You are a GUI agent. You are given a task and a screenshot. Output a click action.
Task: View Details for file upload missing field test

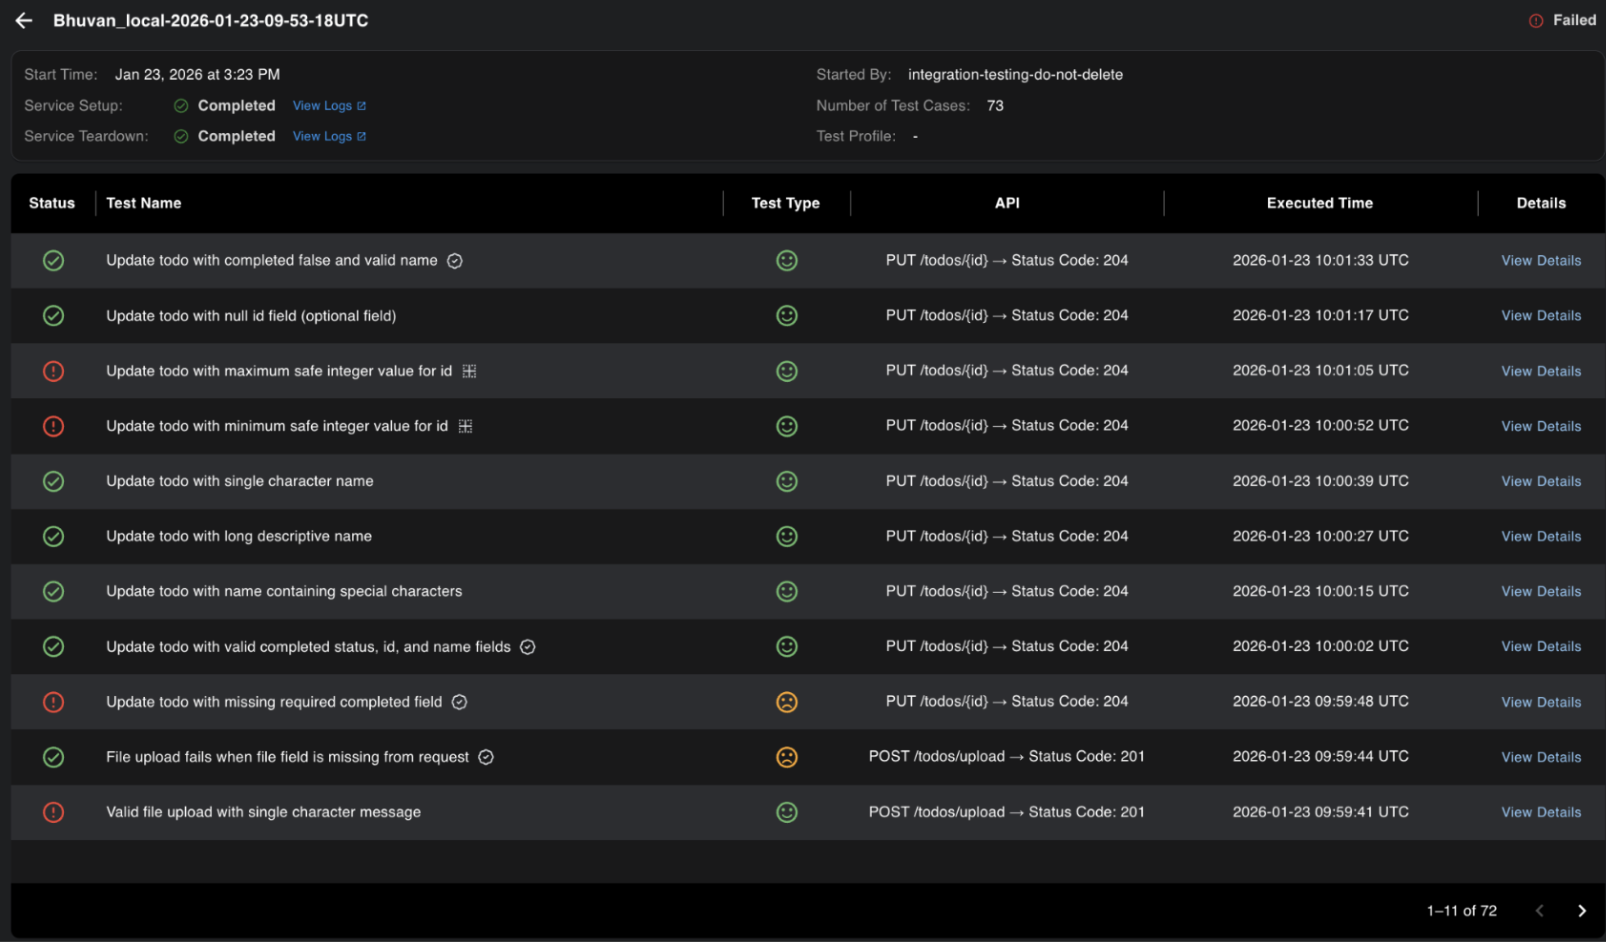1540,757
